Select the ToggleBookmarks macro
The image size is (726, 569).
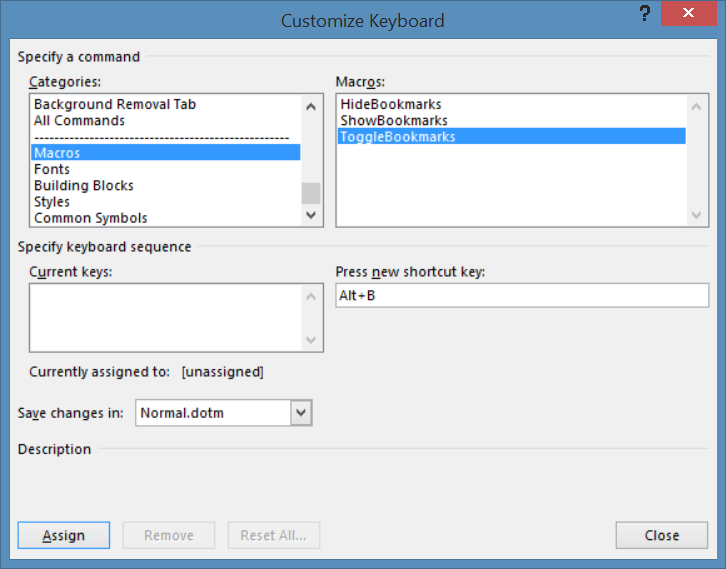(x=398, y=136)
